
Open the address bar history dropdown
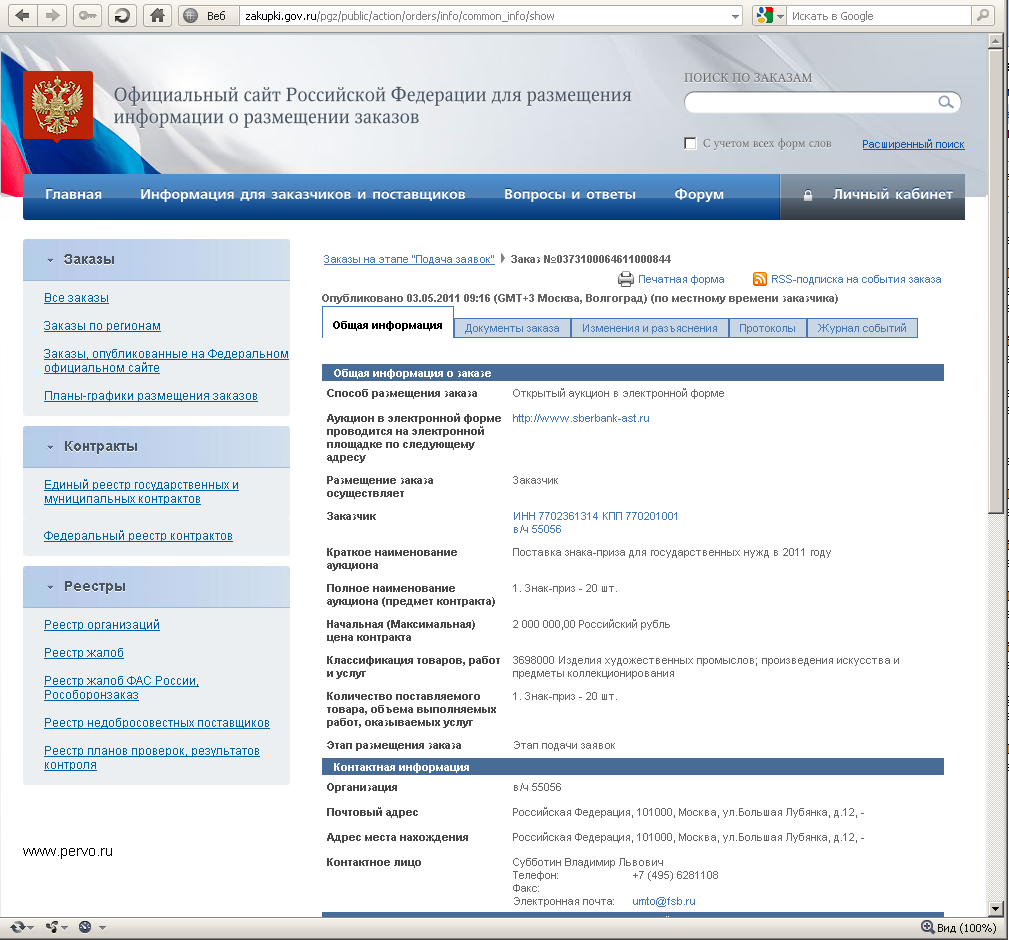pyautogui.click(x=736, y=16)
